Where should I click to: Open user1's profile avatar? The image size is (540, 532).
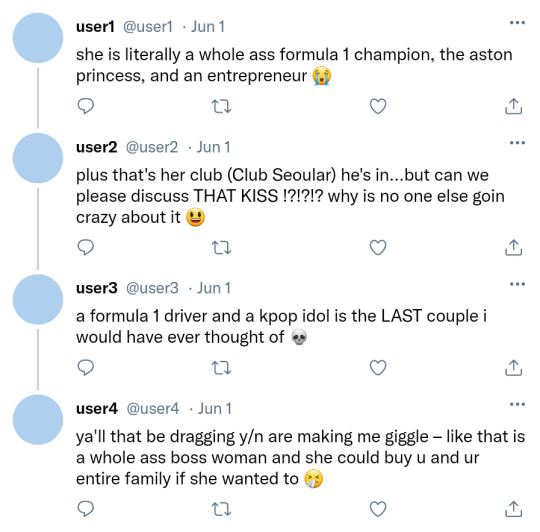(38, 38)
